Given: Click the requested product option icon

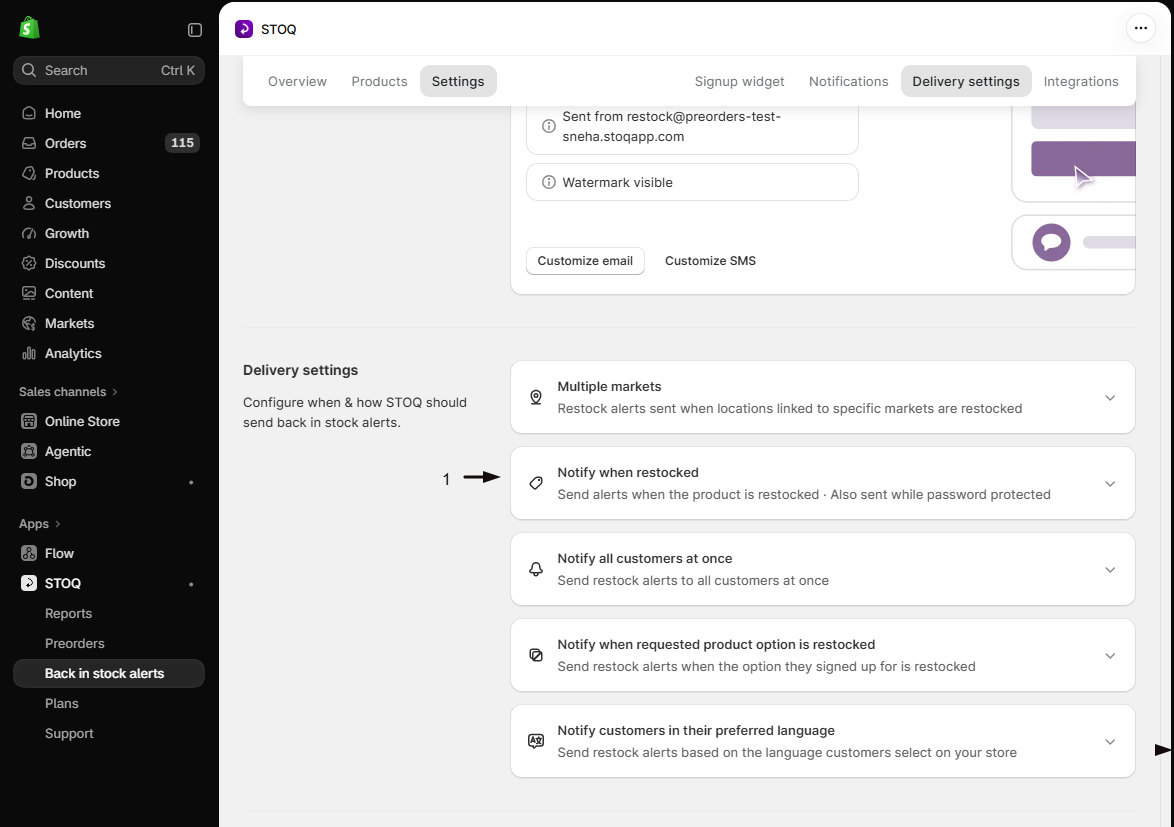Looking at the screenshot, I should coord(536,656).
